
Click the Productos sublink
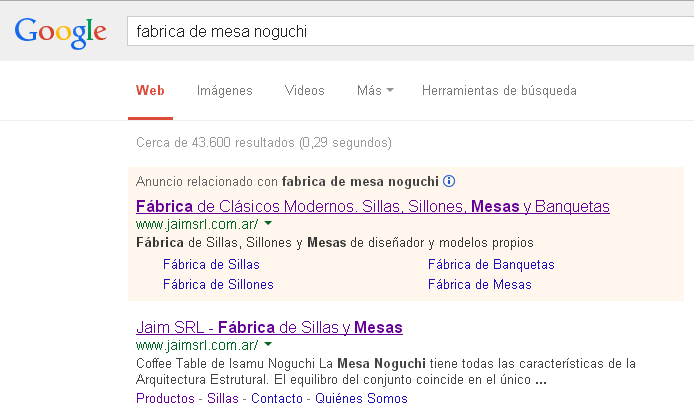coord(165,398)
